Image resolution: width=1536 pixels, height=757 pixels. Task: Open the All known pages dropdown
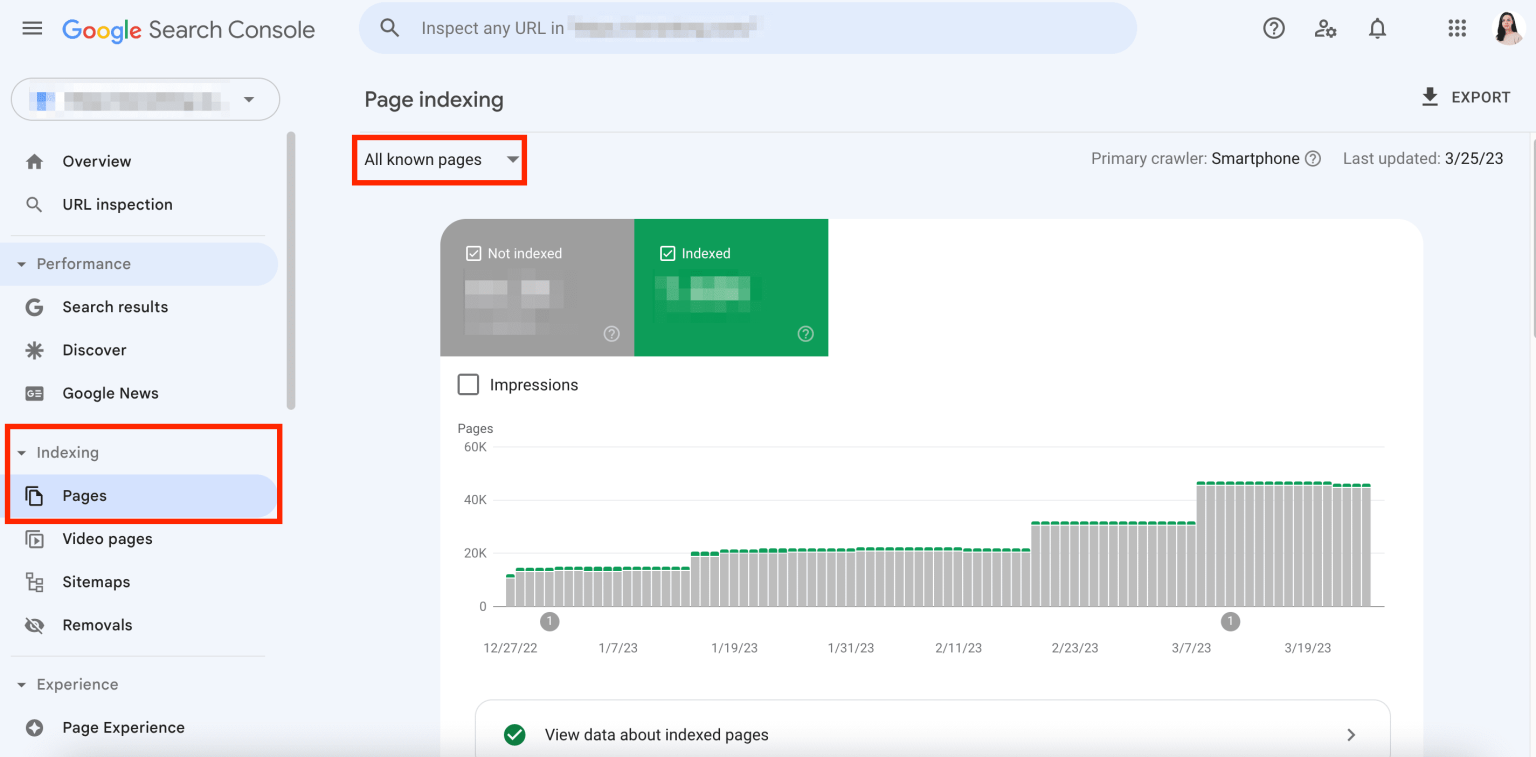(x=438, y=159)
